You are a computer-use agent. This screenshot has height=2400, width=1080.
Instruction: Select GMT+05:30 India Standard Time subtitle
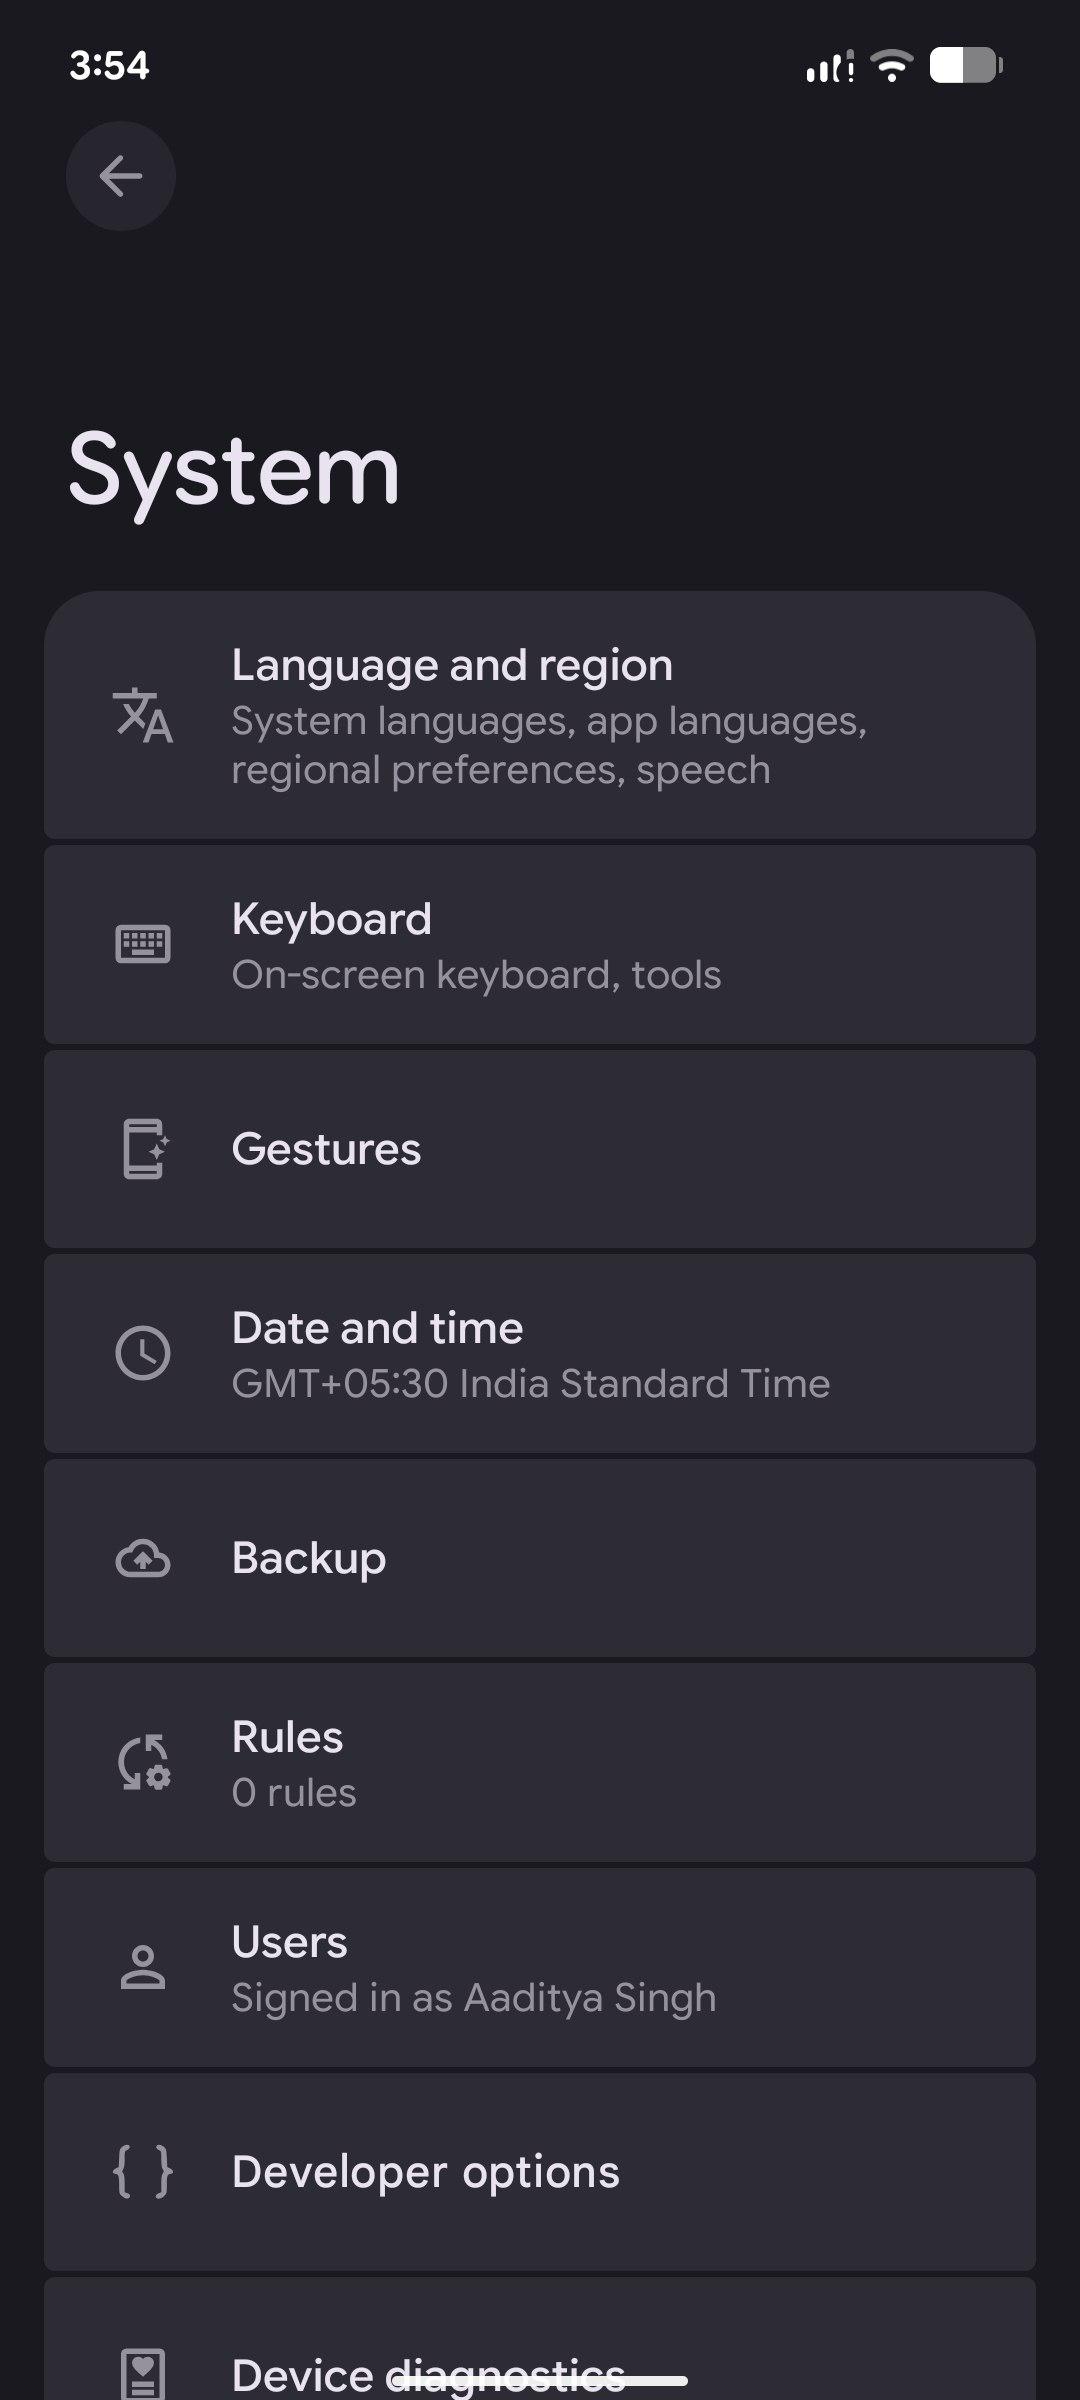point(530,1384)
